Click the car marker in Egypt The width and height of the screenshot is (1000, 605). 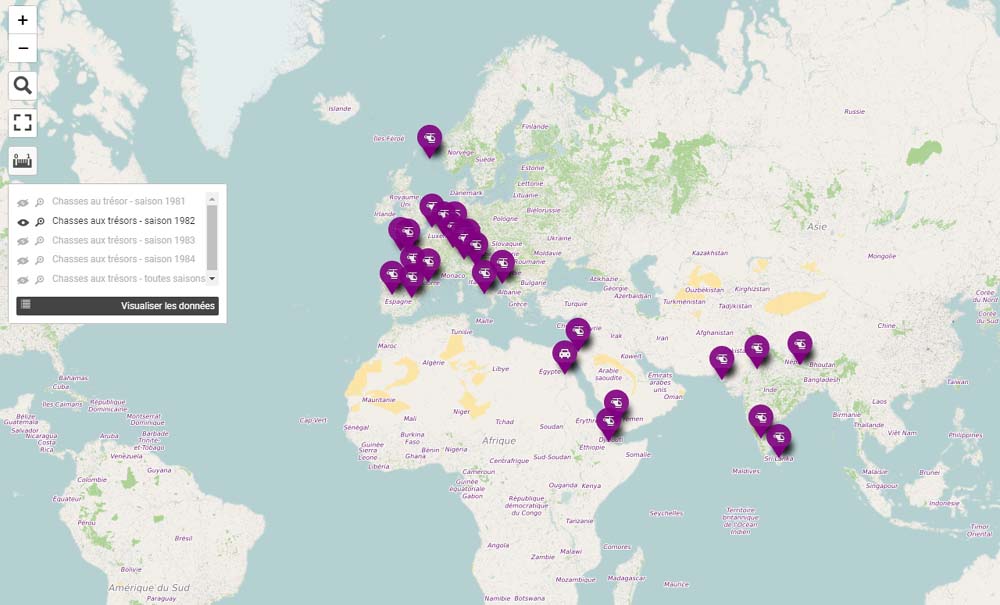tap(565, 353)
